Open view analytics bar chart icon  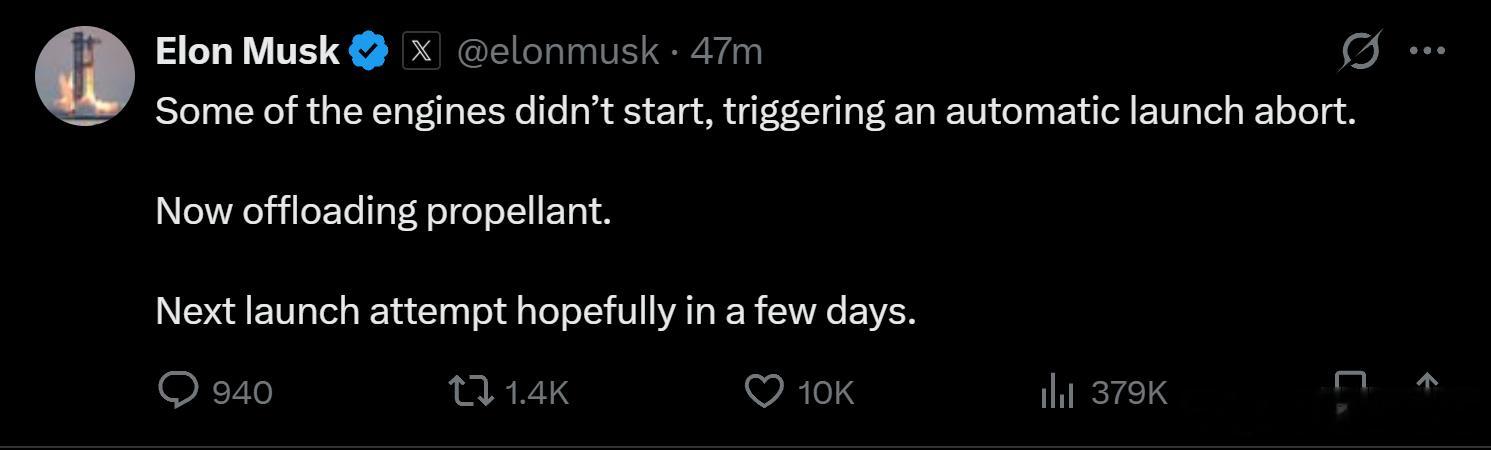click(x=1057, y=392)
